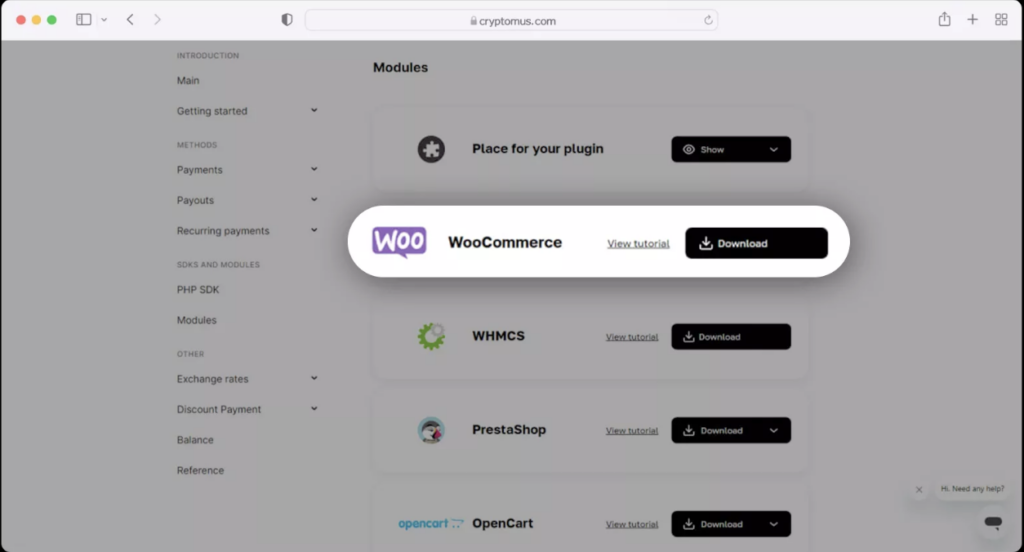Screen dimensions: 1024x552
Task: Click the WooCommerce logo icon
Action: pos(399,242)
